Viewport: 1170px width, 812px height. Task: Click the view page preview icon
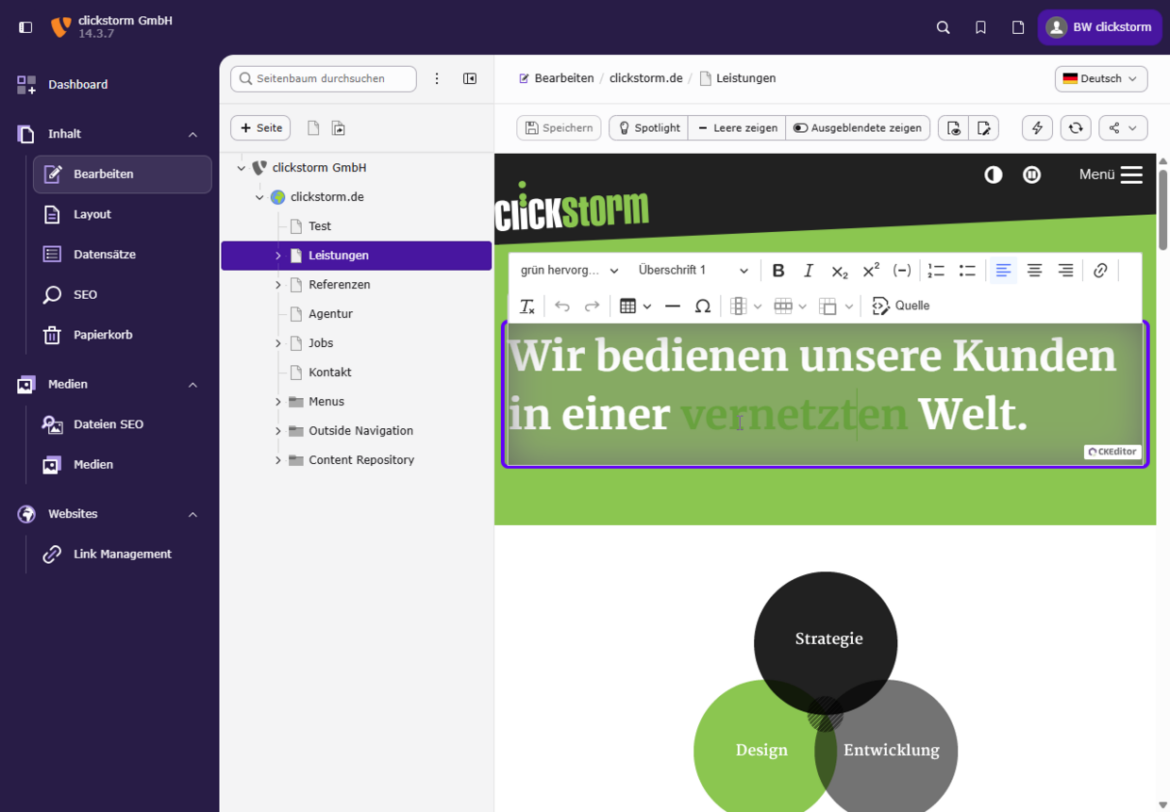[x=953, y=128]
